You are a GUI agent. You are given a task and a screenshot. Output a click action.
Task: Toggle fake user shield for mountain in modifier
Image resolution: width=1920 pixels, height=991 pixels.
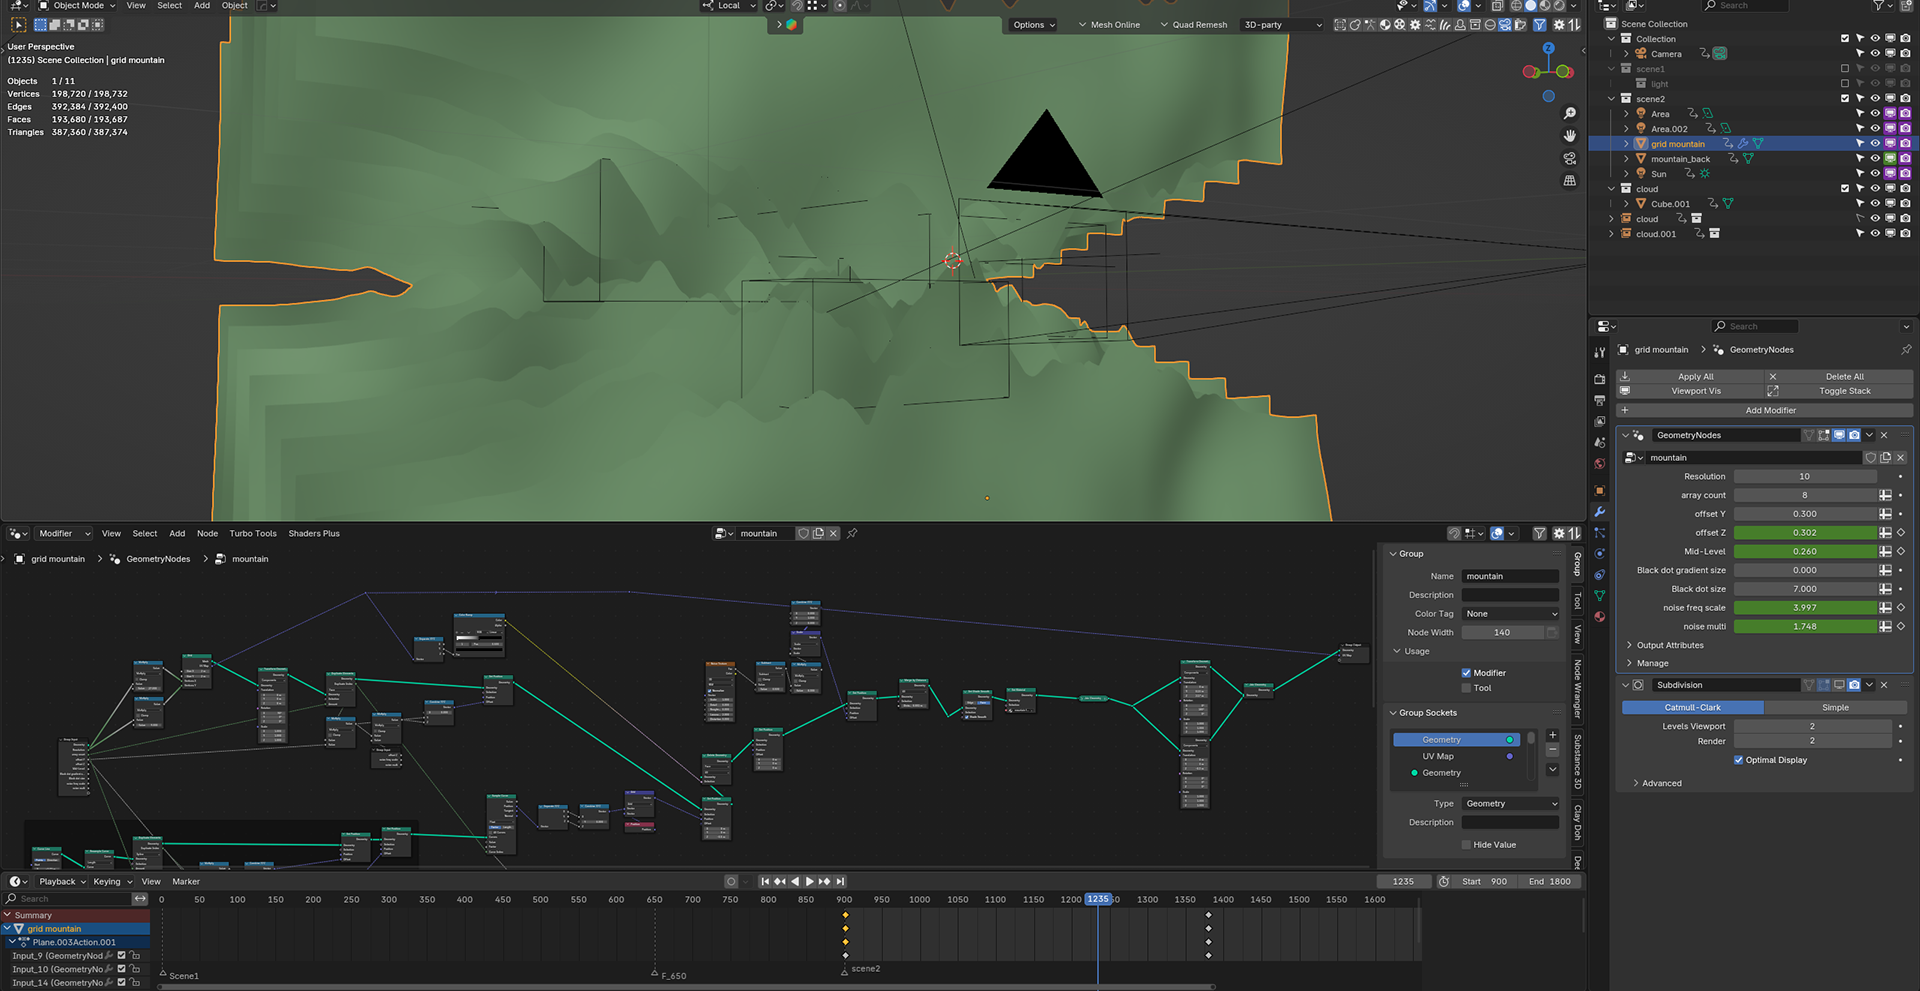1870,458
